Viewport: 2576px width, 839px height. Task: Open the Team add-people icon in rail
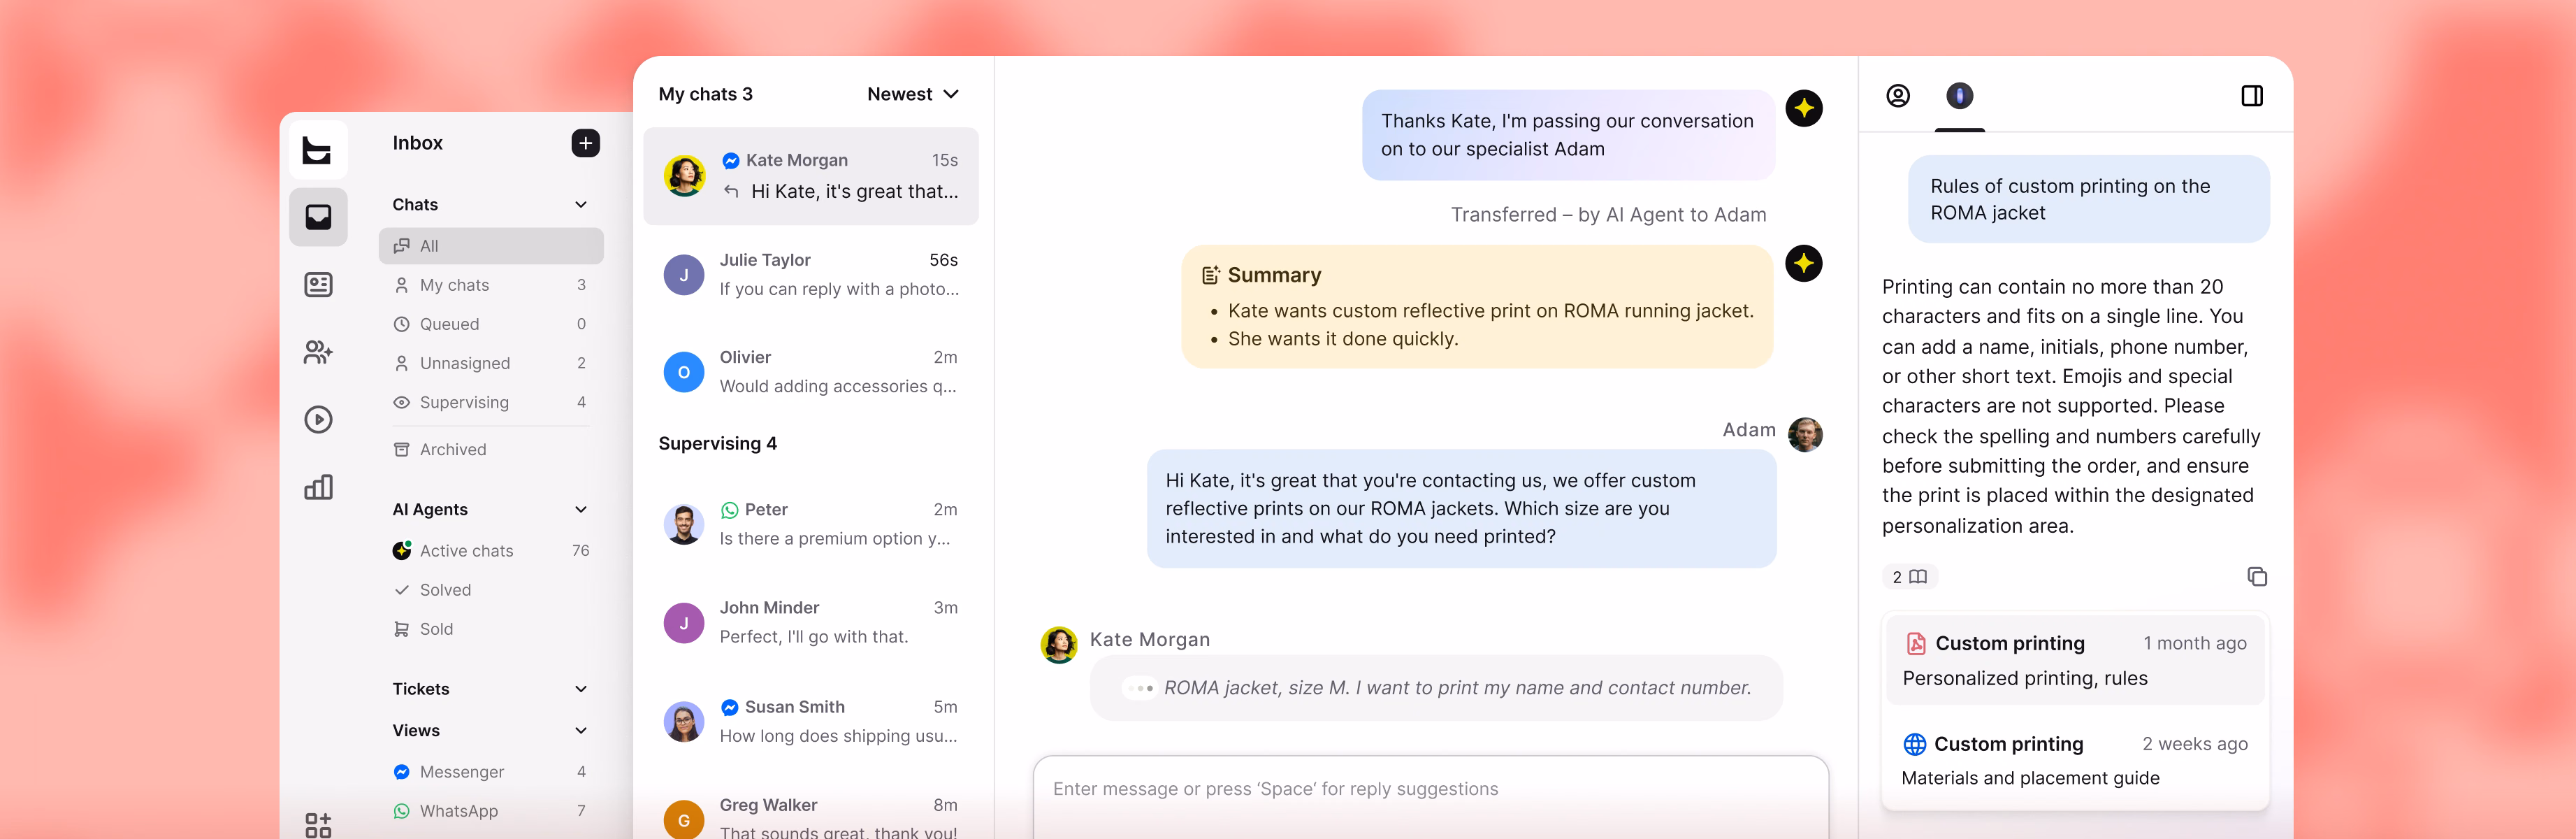(318, 352)
